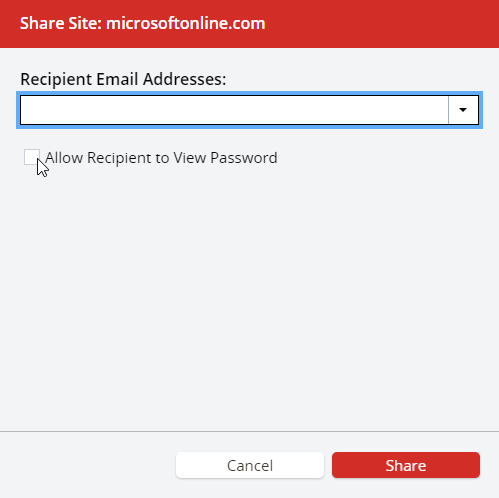499x498 pixels.
Task: Show saved recipients via the combo box arrow
Action: (x=463, y=110)
